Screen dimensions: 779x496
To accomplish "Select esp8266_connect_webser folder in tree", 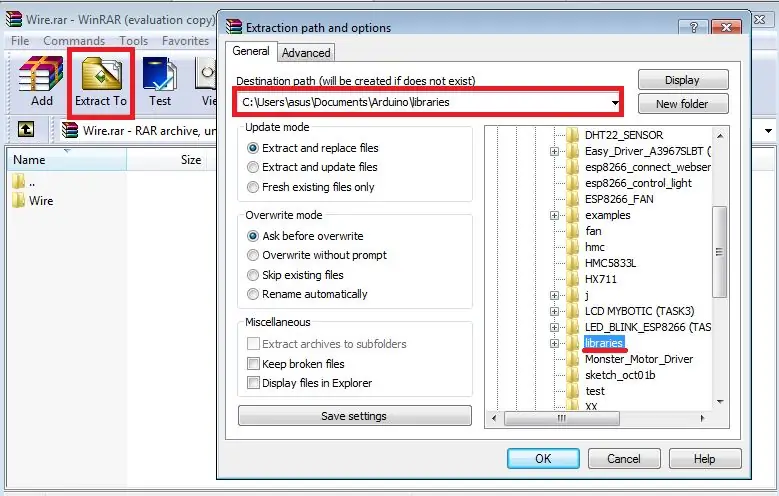I will click(x=647, y=167).
